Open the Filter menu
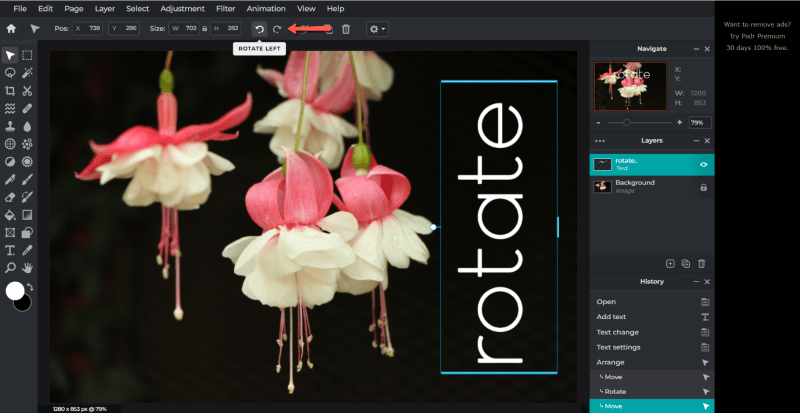The height and width of the screenshot is (413, 800). point(226,9)
